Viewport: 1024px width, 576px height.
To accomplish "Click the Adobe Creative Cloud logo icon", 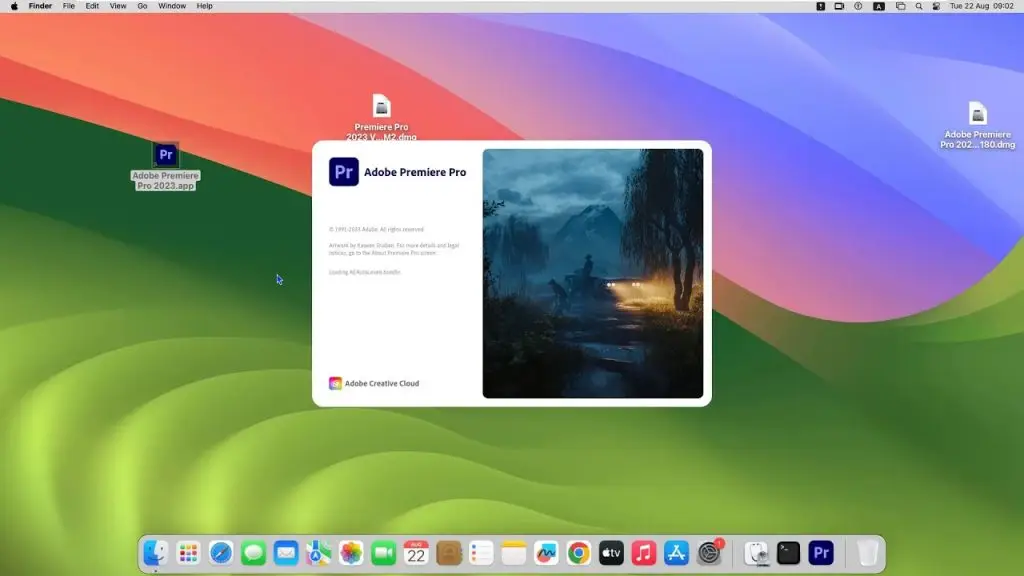I will [x=335, y=383].
